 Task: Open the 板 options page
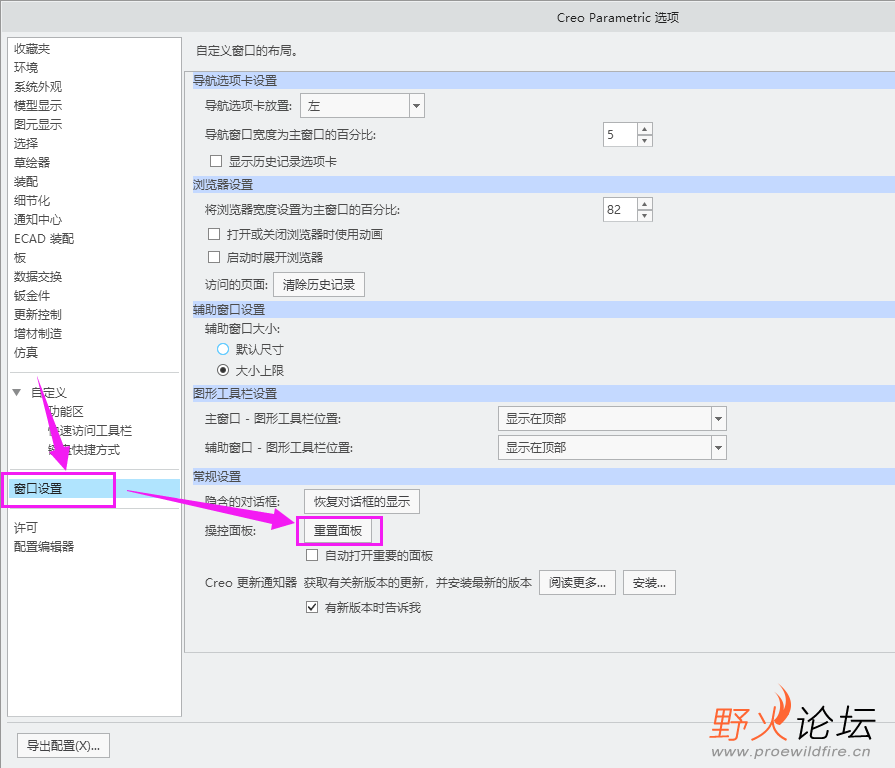click(20, 258)
